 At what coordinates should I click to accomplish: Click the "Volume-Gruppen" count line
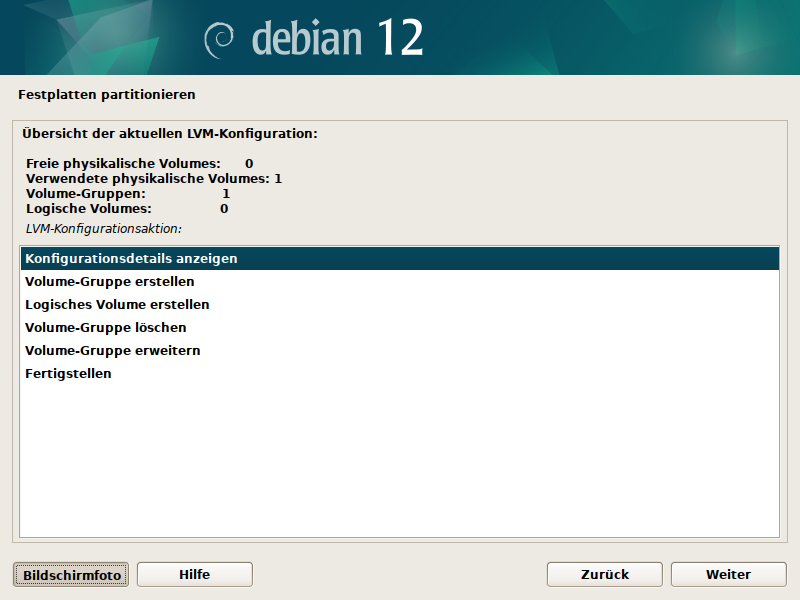128,193
